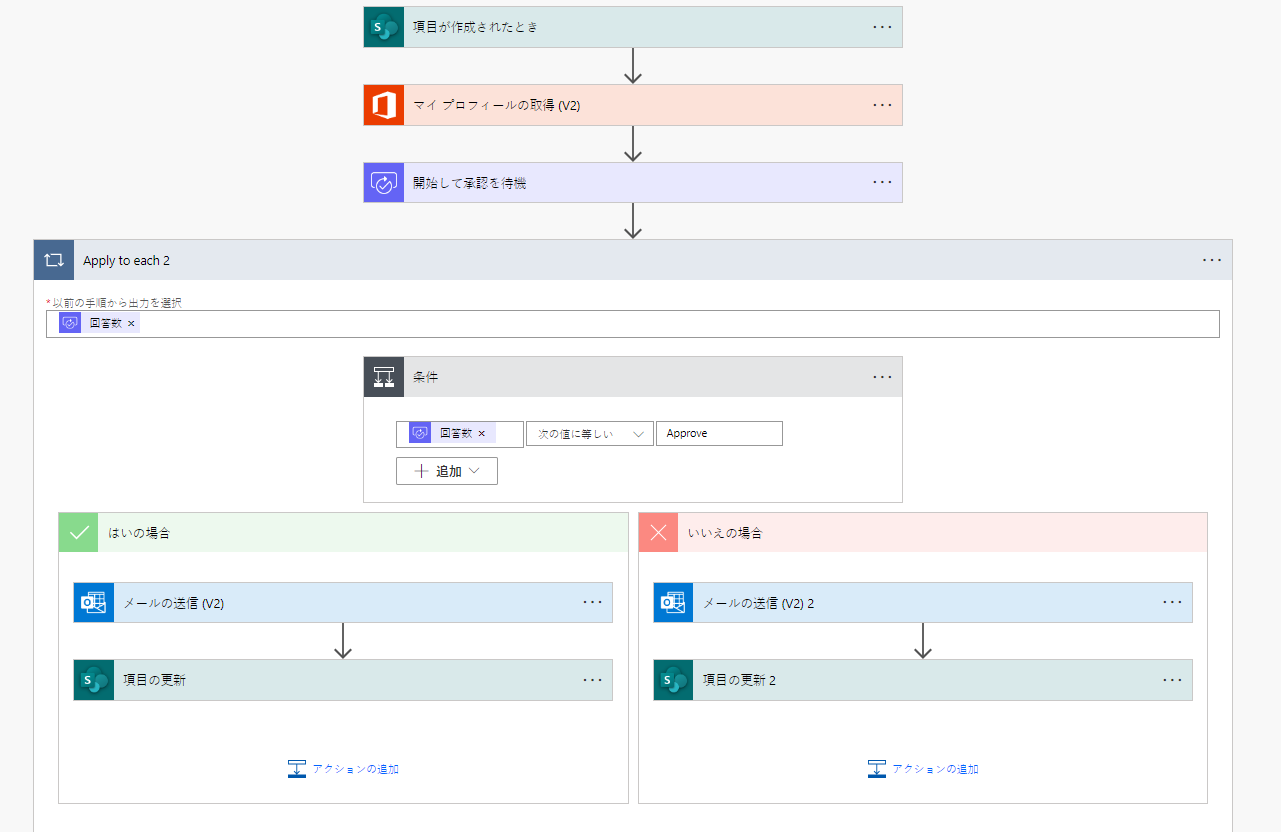Click the 以前の手順から出力を選択 input field

[x=632, y=324]
